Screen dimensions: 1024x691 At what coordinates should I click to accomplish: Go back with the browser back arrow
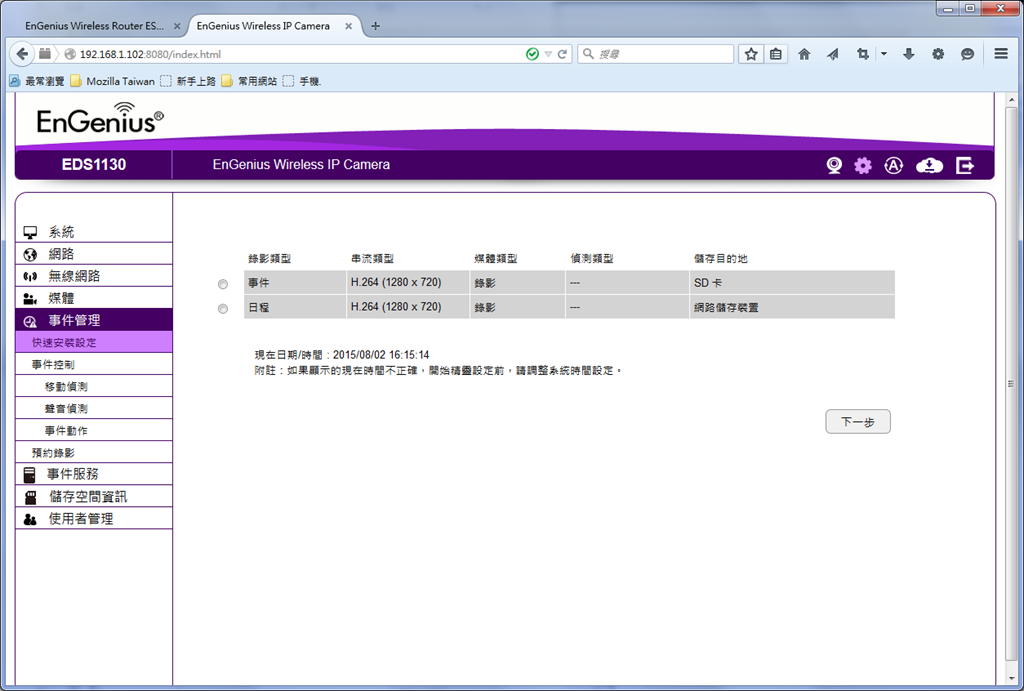(22, 54)
